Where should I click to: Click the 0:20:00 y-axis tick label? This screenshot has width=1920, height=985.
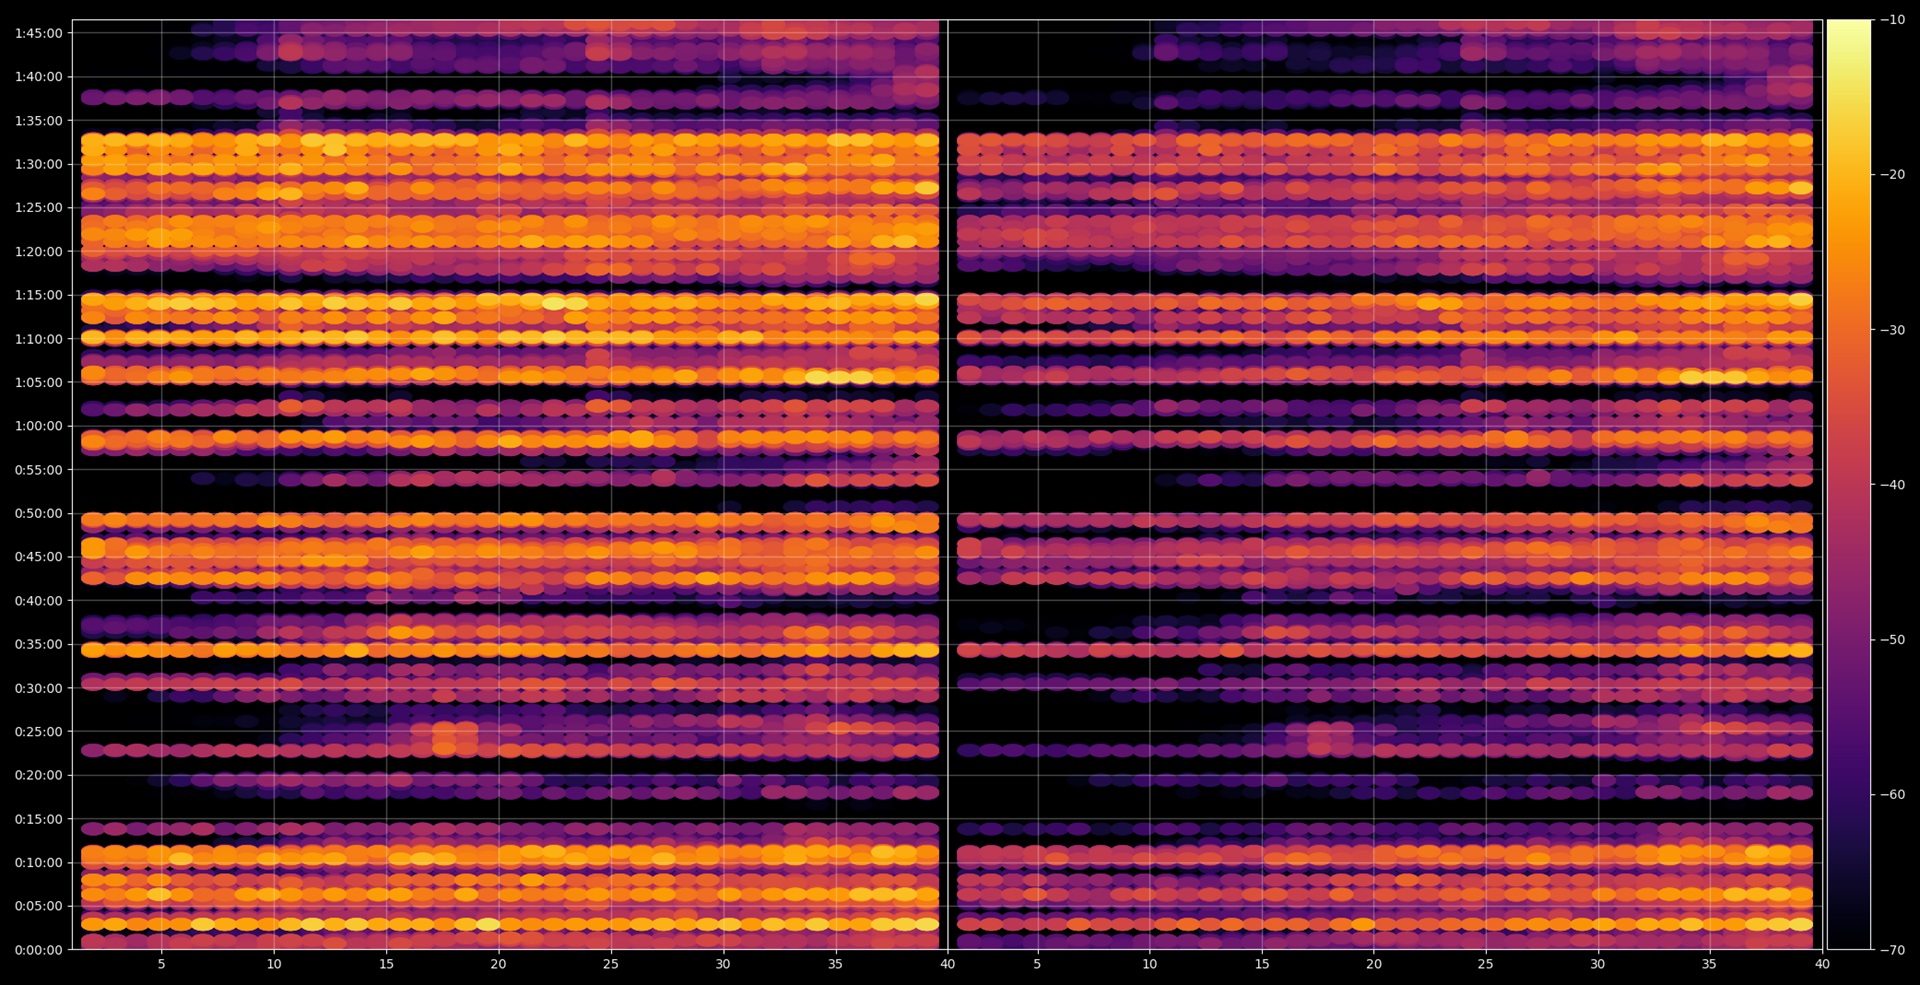pos(38,775)
